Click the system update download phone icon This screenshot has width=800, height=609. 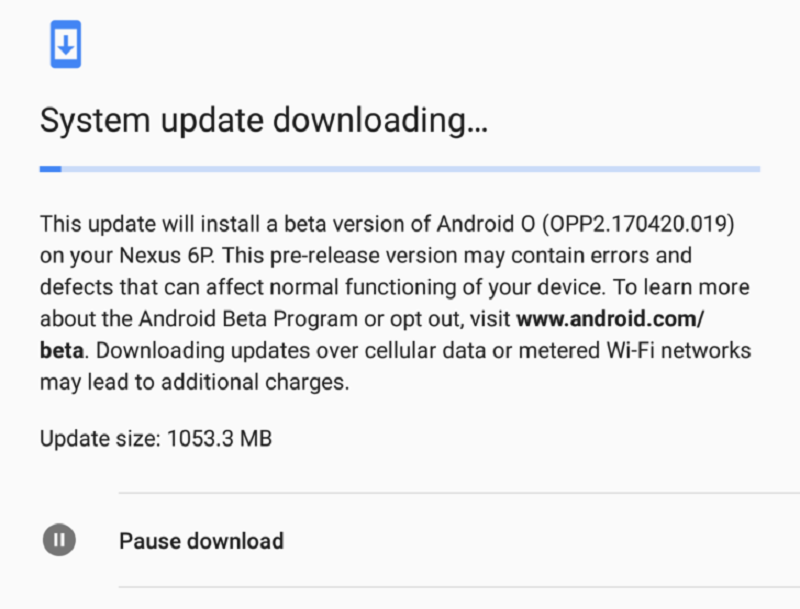(x=66, y=45)
